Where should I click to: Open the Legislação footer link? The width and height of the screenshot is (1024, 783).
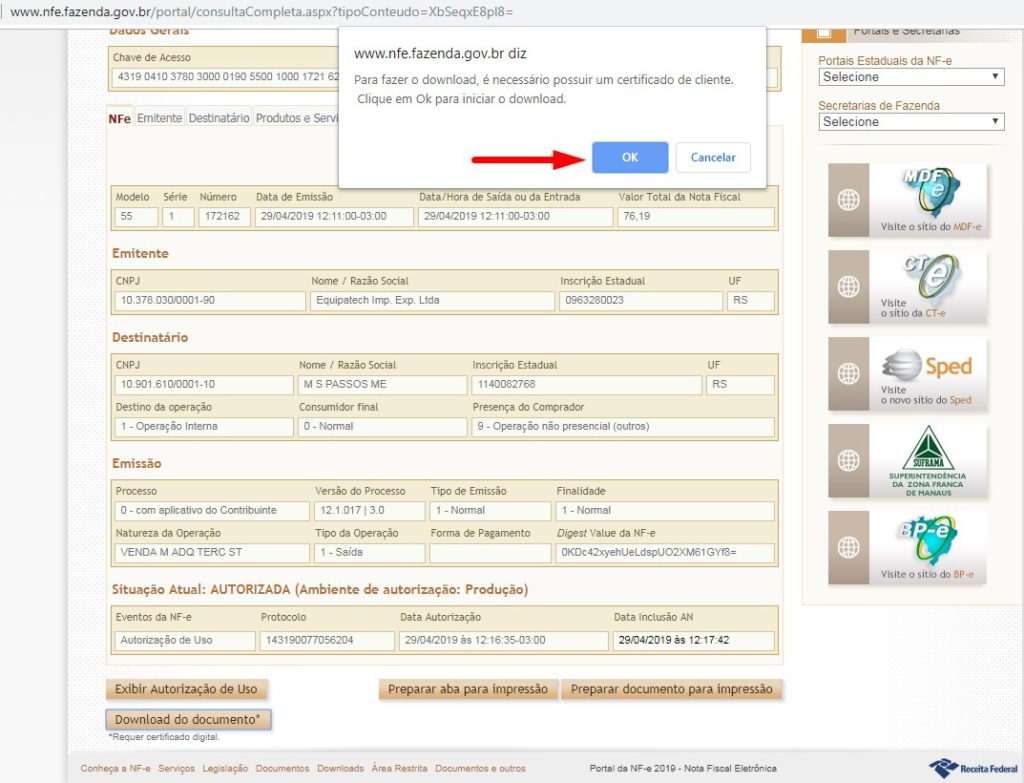click(225, 768)
